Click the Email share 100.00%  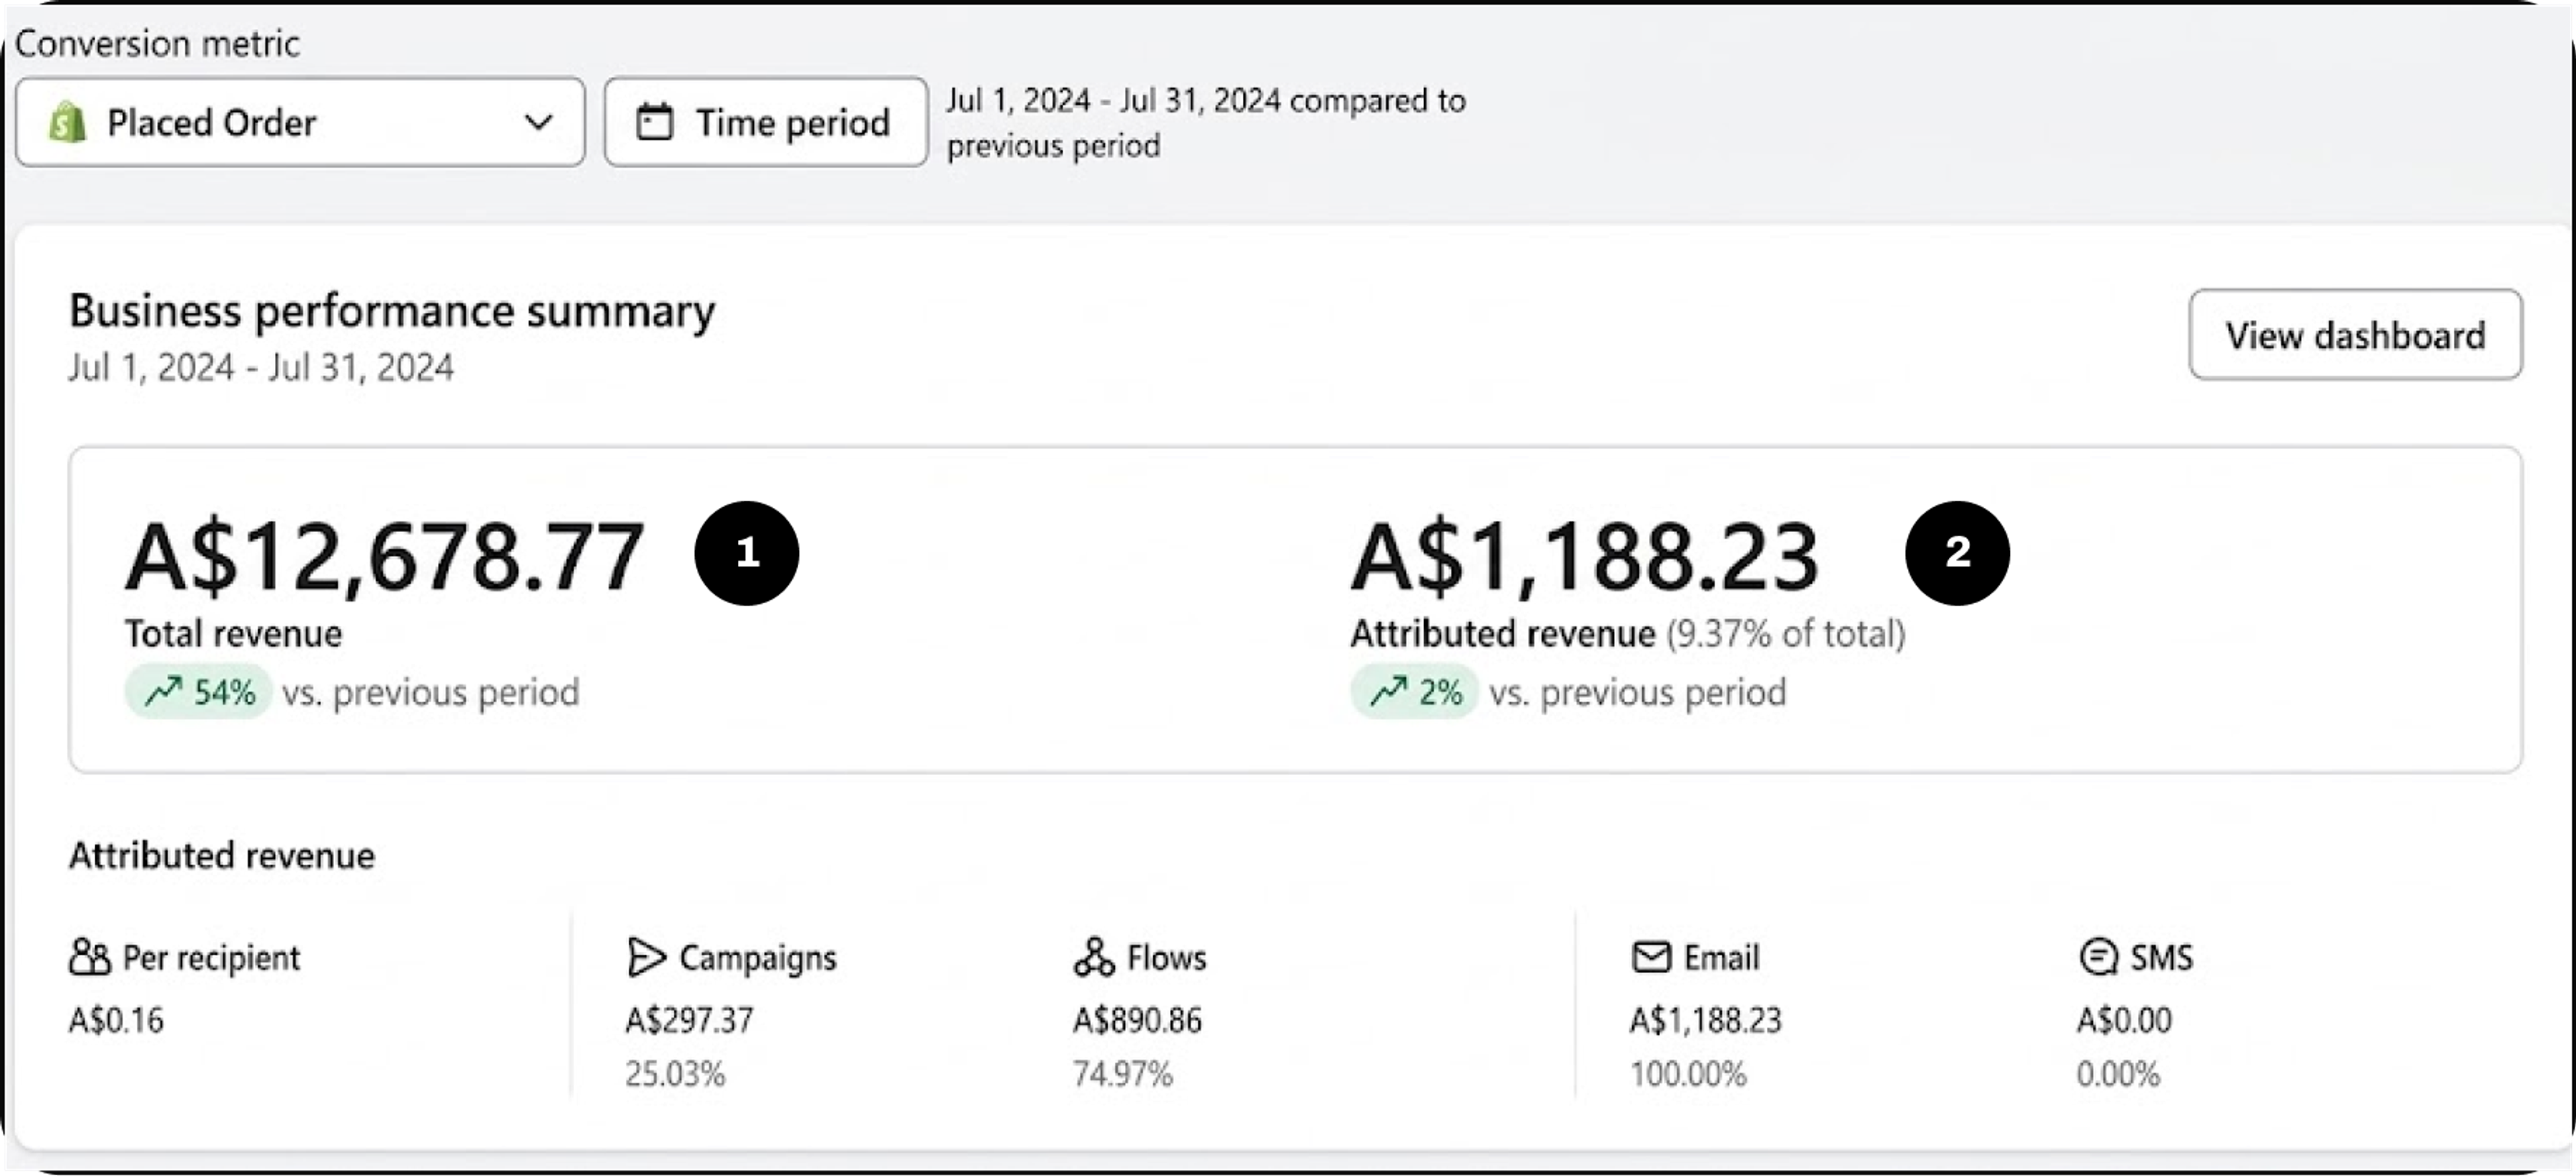tap(1688, 1074)
